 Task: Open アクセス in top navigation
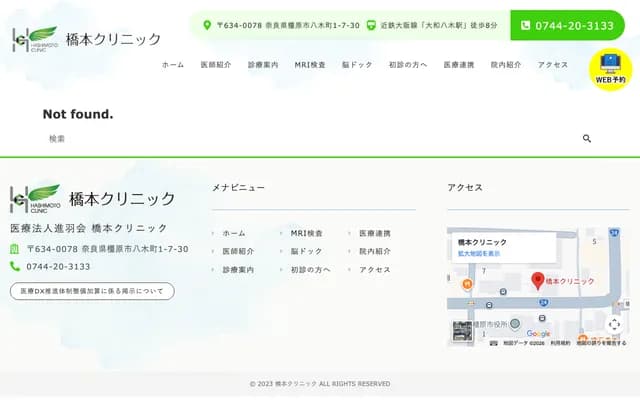(553, 64)
